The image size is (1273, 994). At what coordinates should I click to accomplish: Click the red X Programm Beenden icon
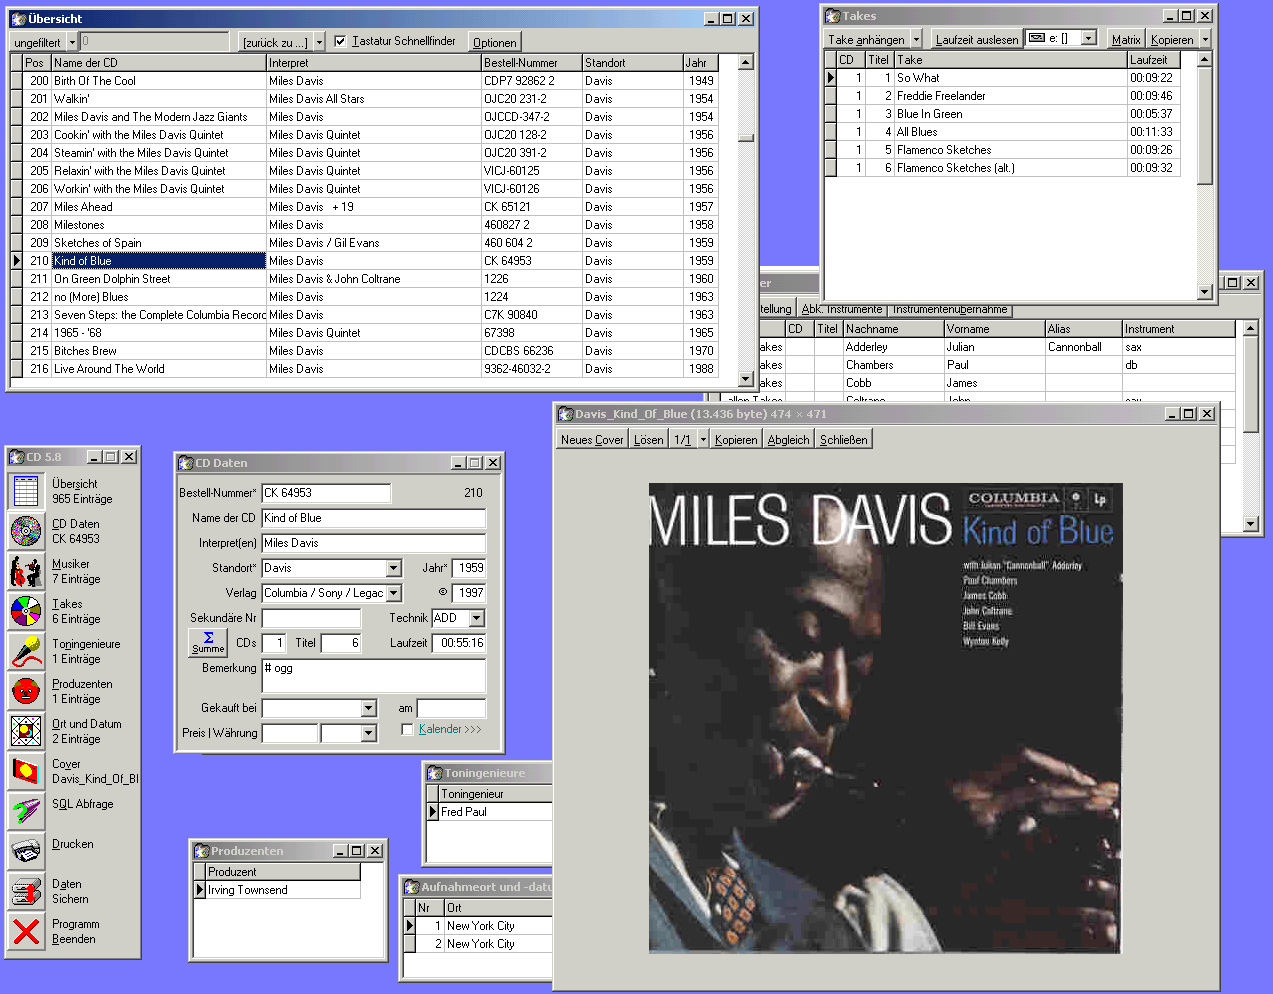click(x=26, y=931)
